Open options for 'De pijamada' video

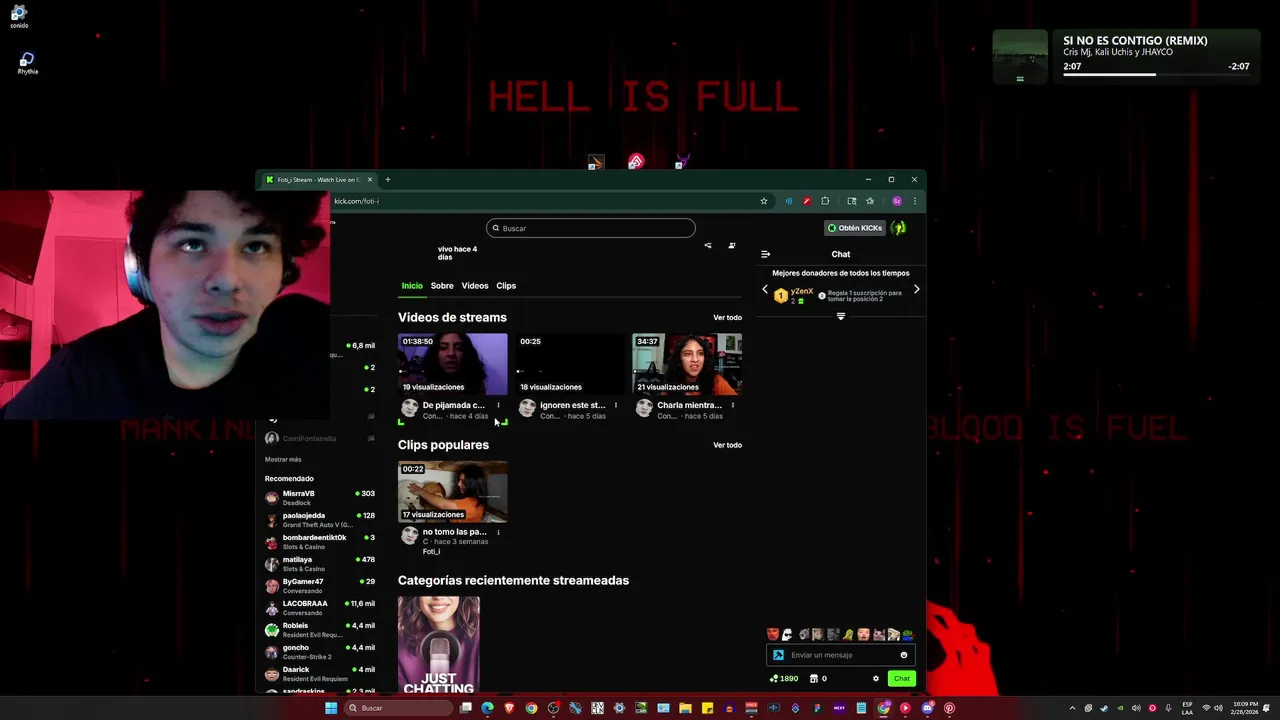[498, 405]
